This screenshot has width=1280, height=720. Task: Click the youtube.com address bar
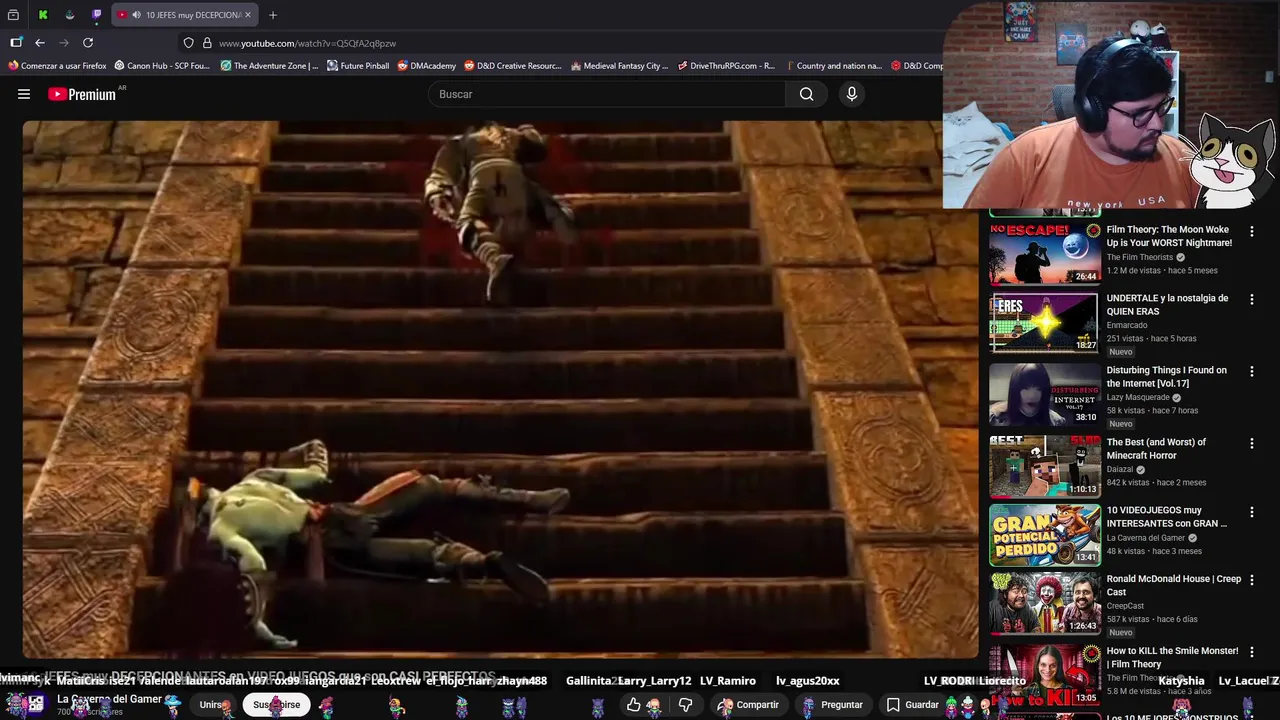[x=560, y=43]
